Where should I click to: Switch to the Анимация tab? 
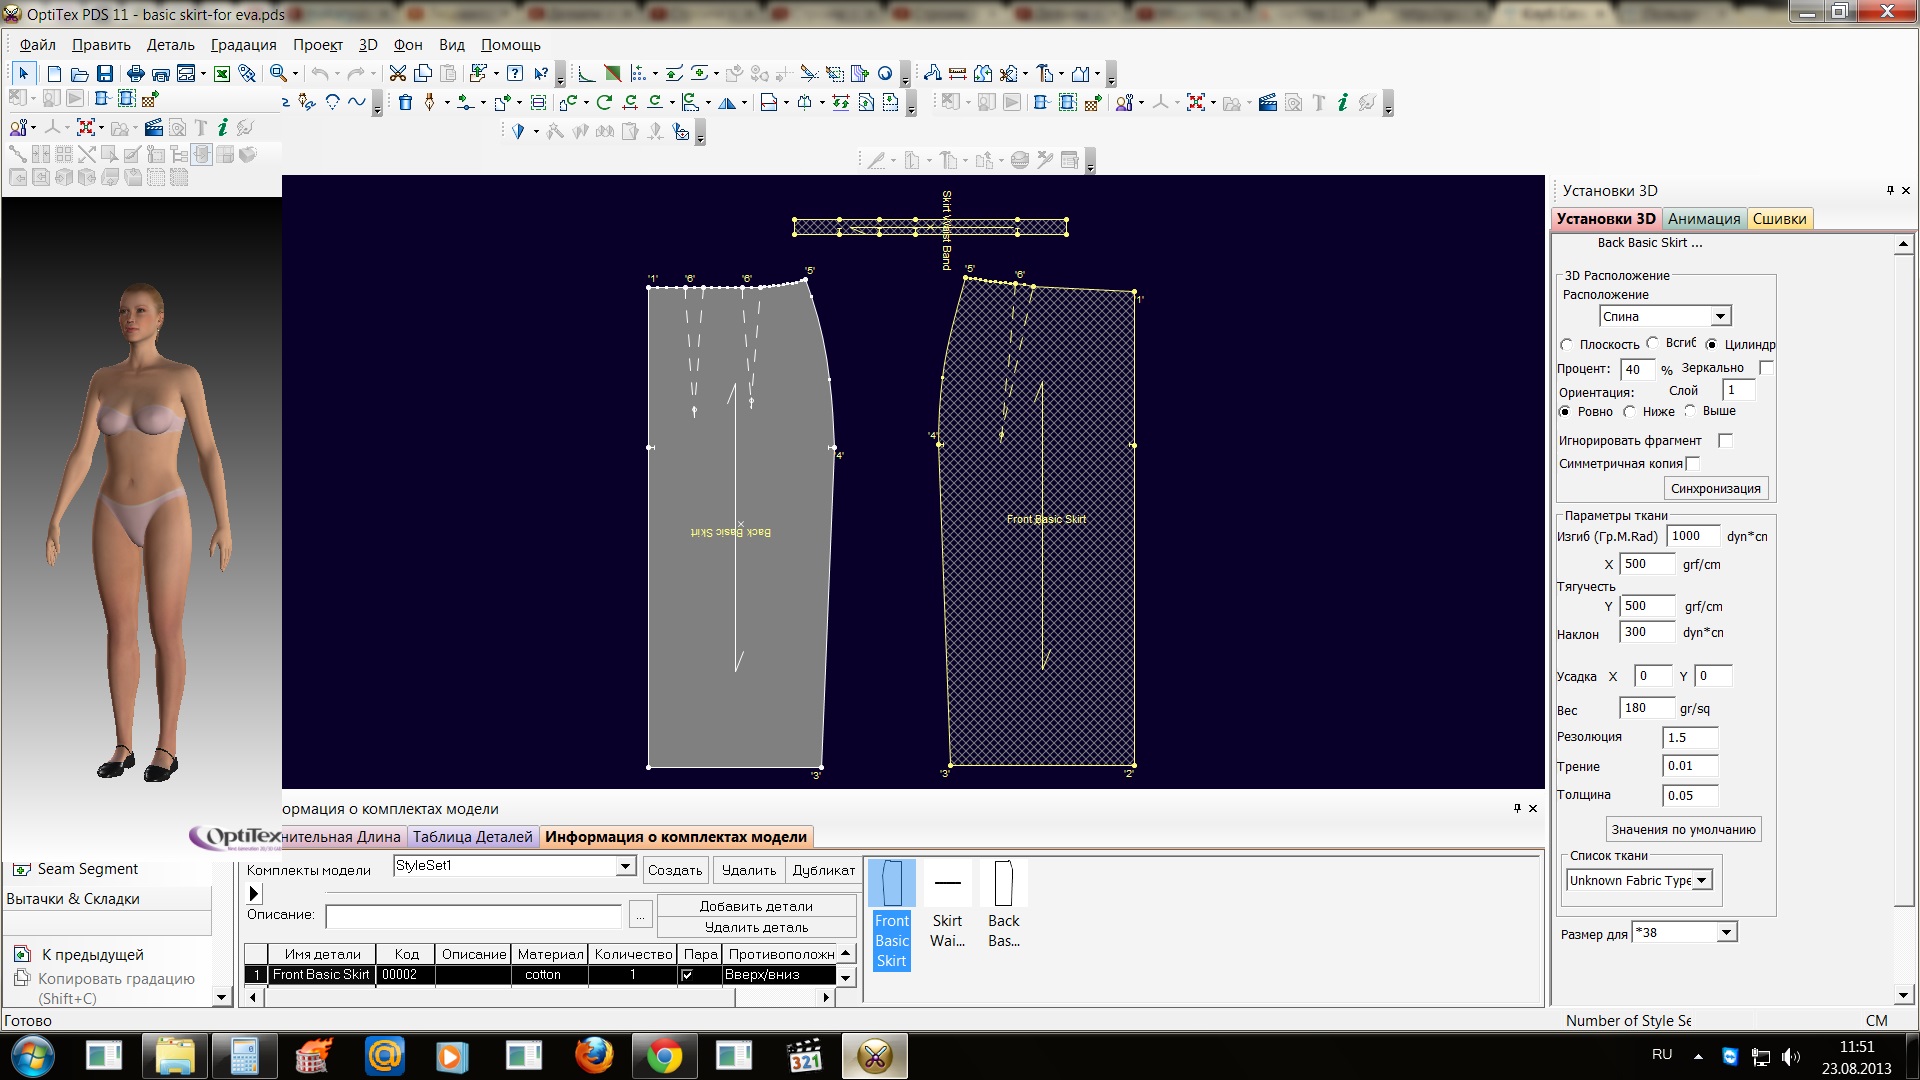point(1703,219)
